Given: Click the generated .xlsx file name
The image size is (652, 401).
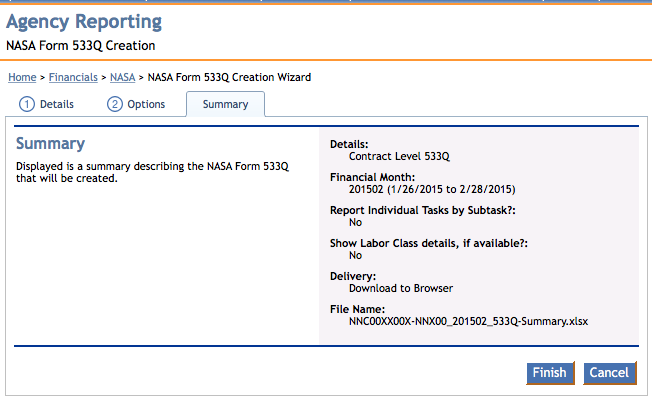Looking at the screenshot, I should (468, 321).
